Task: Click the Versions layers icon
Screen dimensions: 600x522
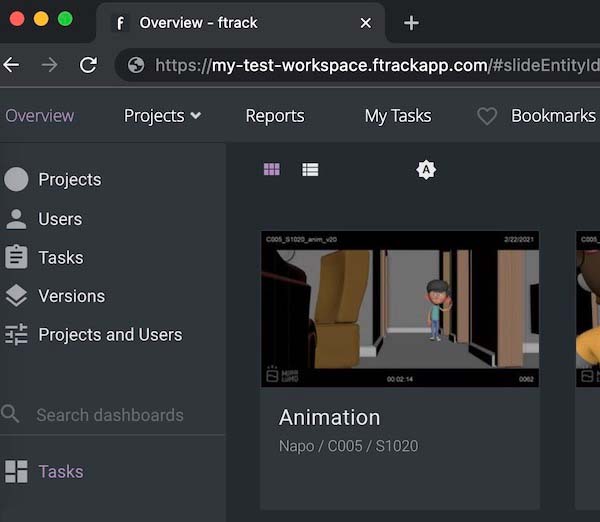Action: coord(16,296)
